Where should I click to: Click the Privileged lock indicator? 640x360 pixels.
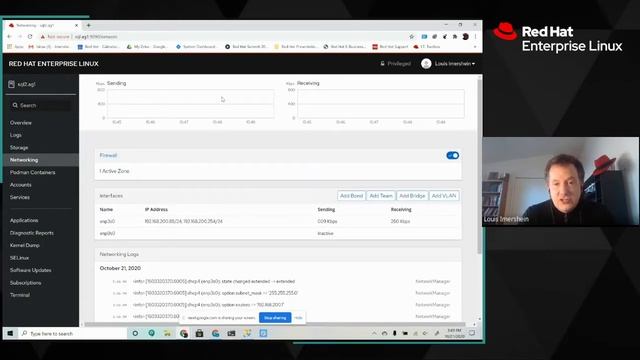pyautogui.click(x=396, y=64)
